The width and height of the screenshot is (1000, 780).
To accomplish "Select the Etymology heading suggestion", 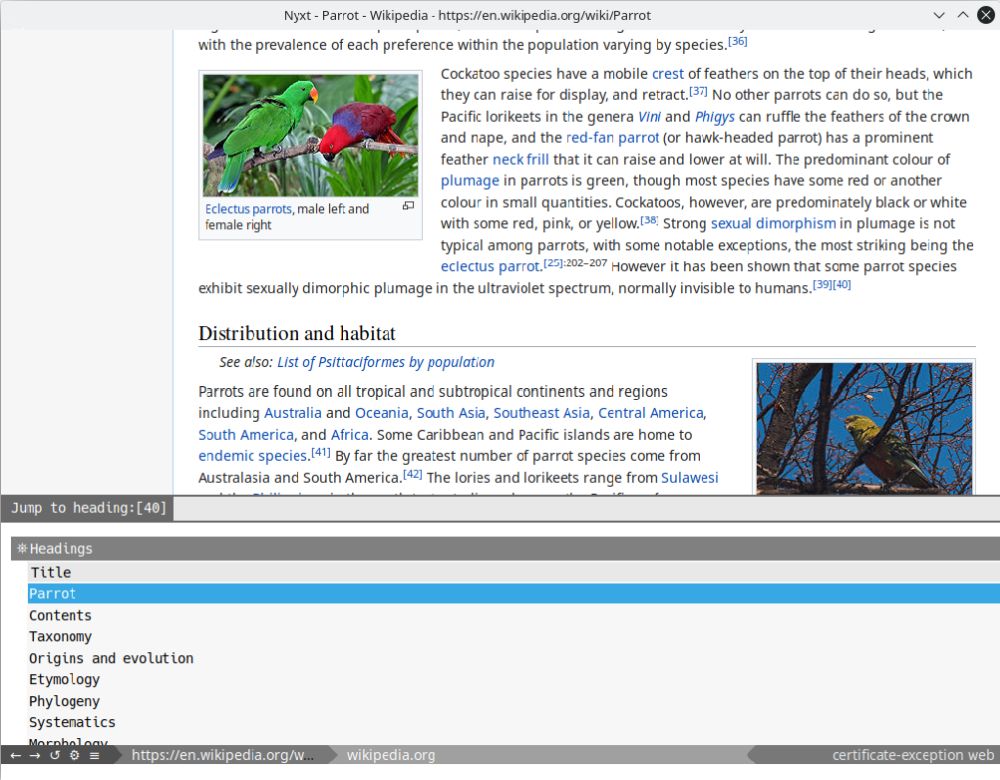I will (64, 679).
